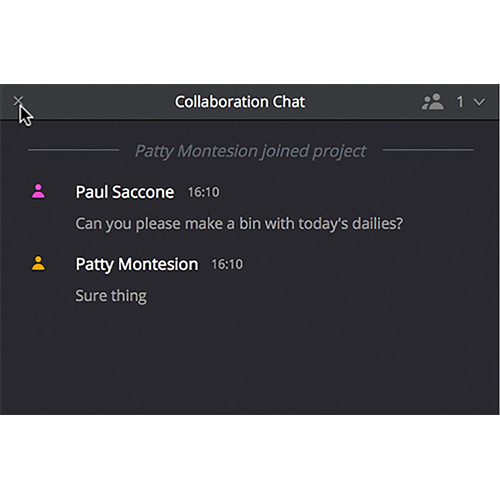Select the "Sure thing" reply message

[111, 296]
